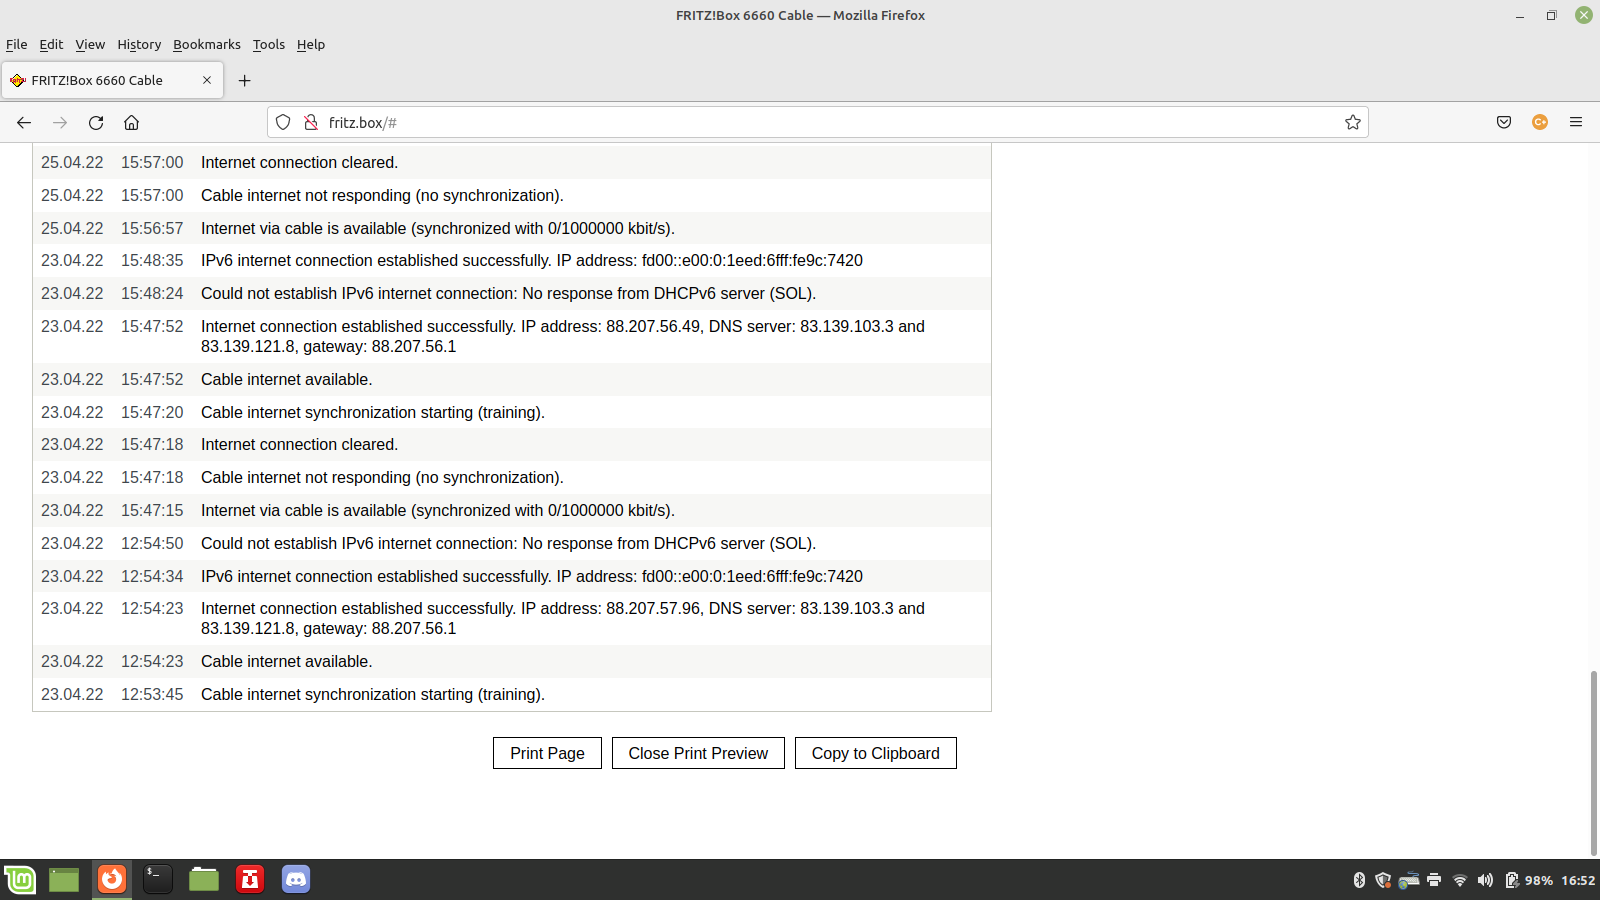Open the Wi-Fi network tray icon
Image resolution: width=1600 pixels, height=900 pixels.
[x=1460, y=880]
